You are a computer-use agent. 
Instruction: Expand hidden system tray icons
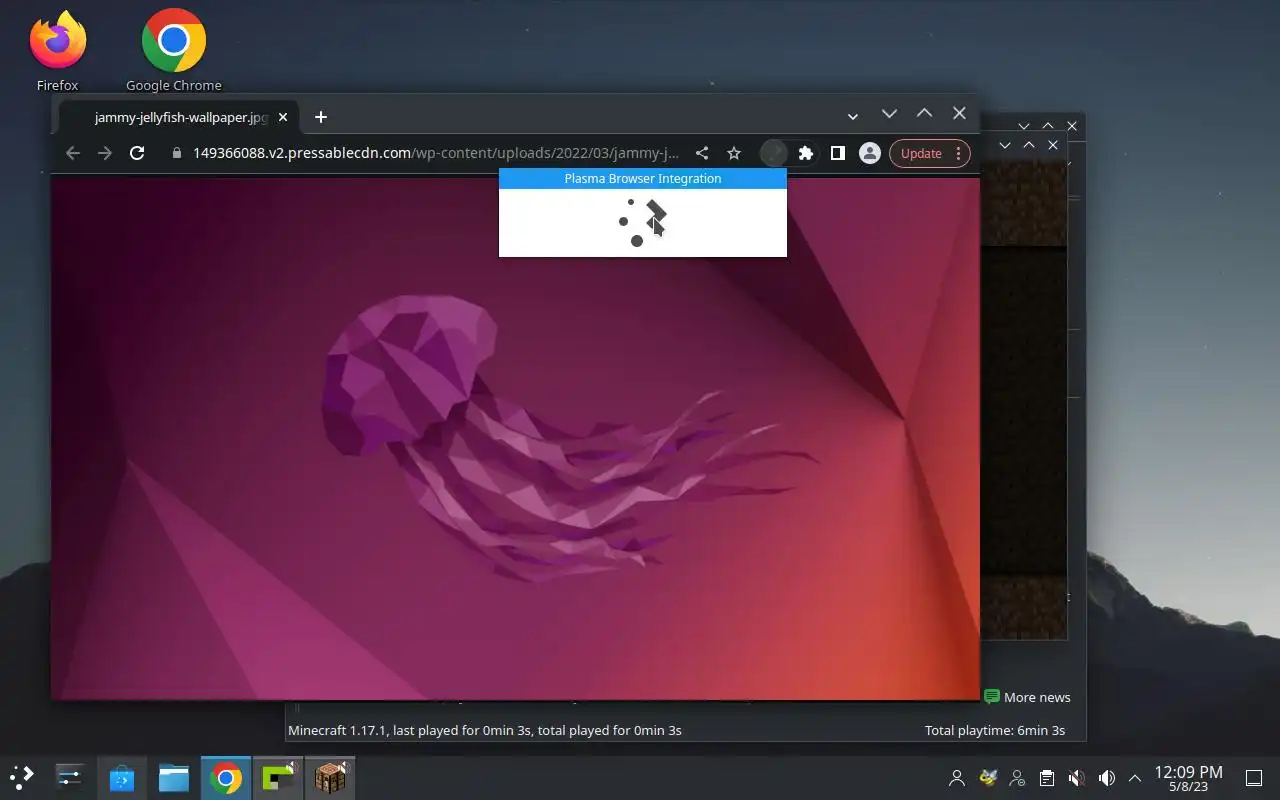1135,778
